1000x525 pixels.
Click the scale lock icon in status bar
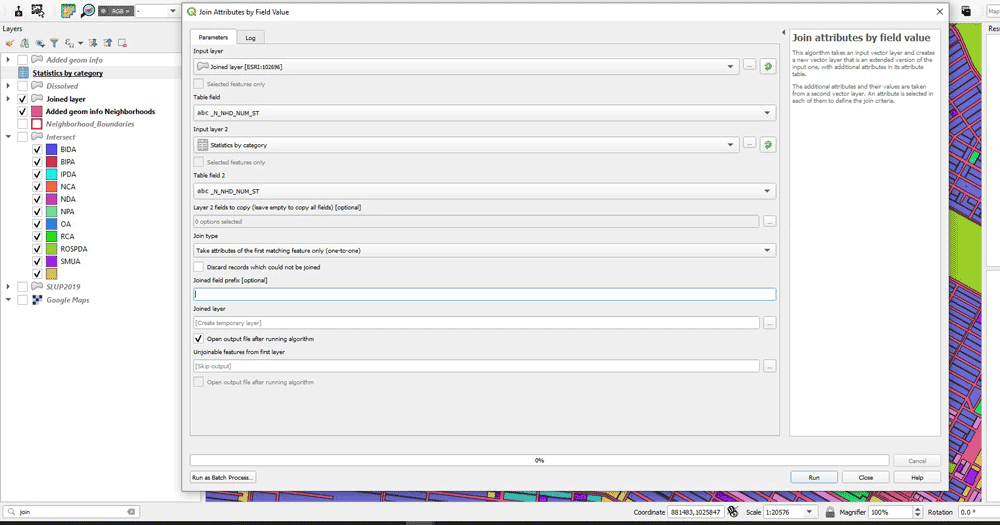830,512
